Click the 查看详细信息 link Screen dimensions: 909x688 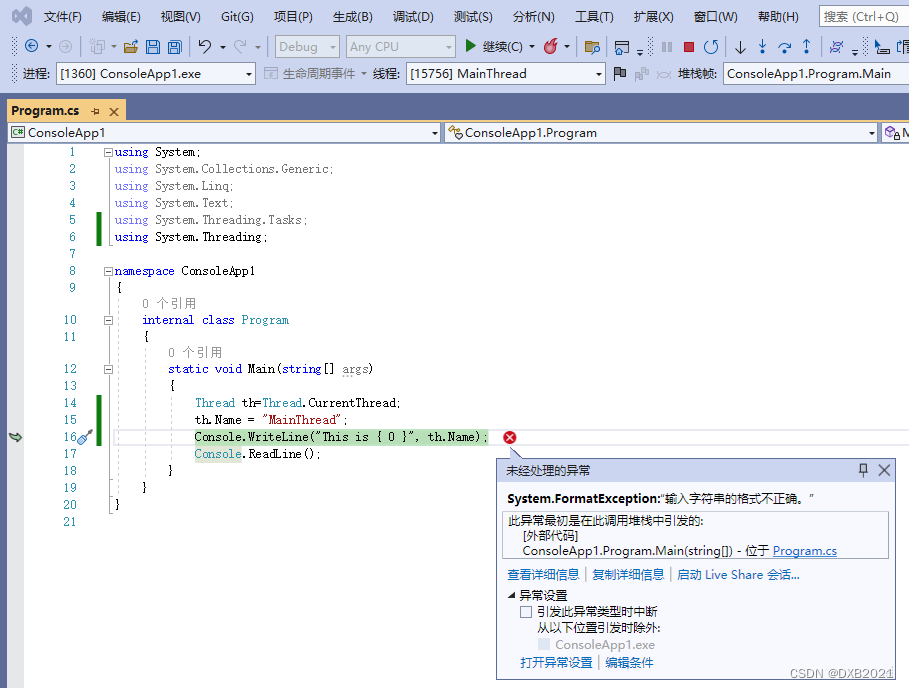(x=543, y=574)
